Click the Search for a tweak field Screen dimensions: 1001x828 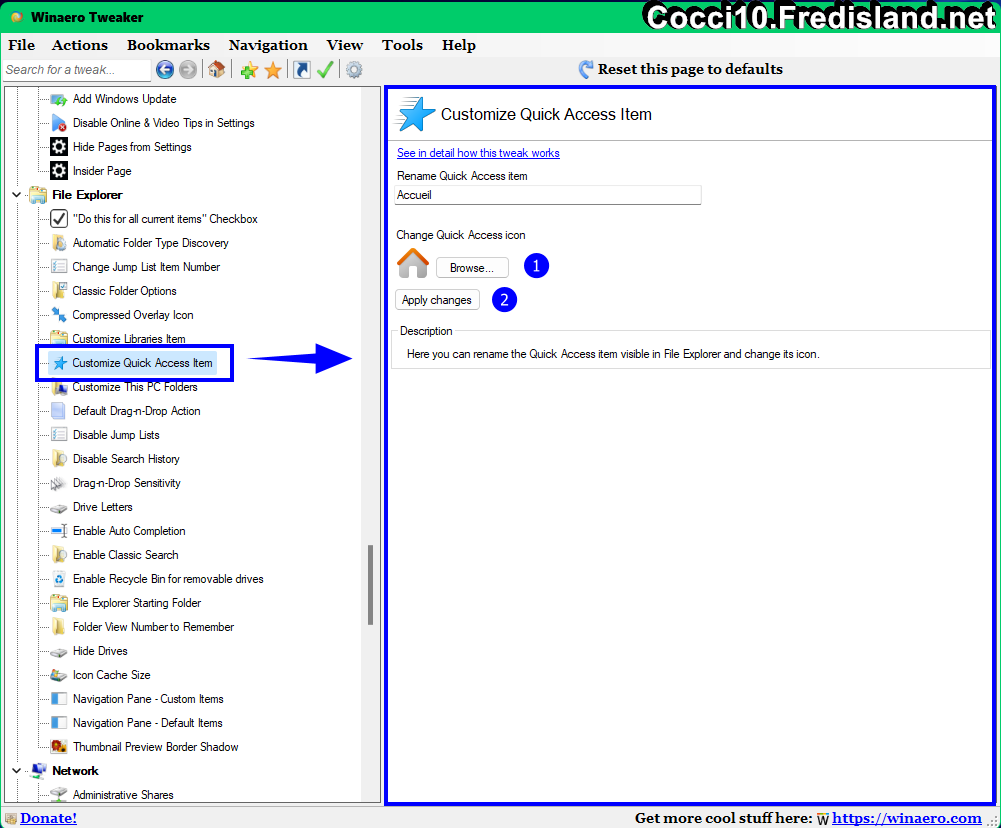77,70
